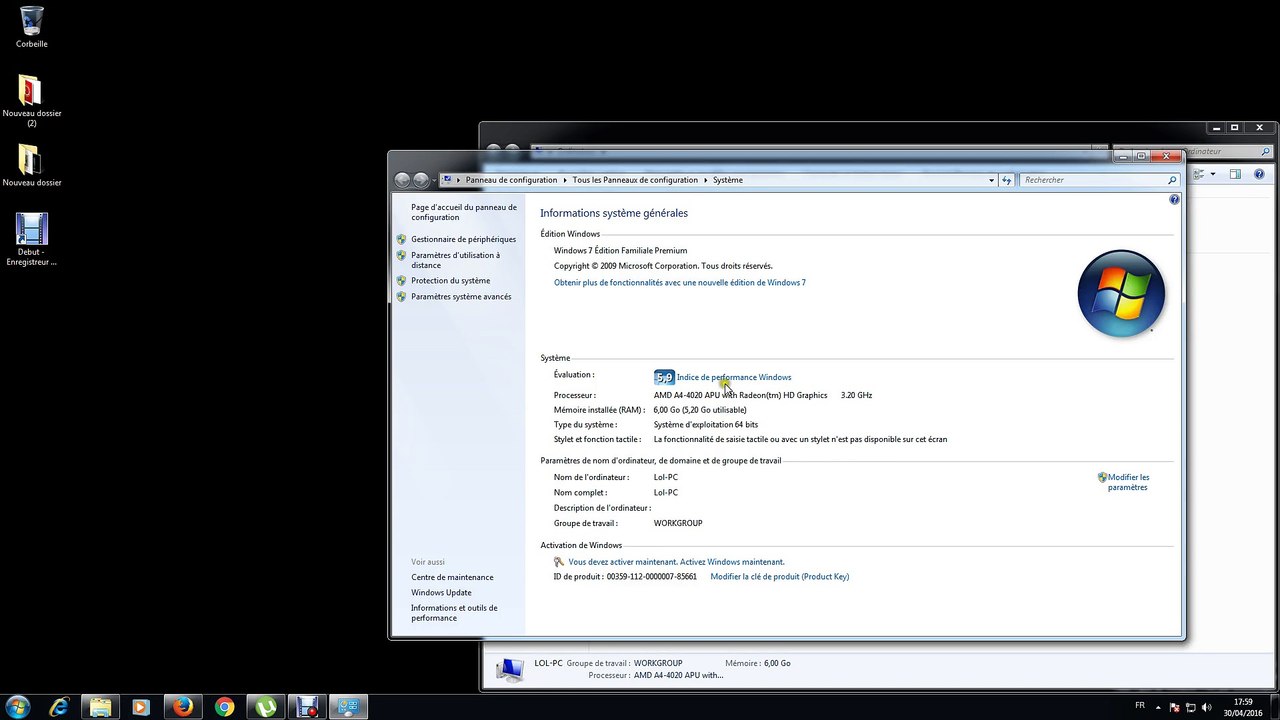Click shield icon beside 'Paramètres système avancés'
The image size is (1280, 720).
401,297
